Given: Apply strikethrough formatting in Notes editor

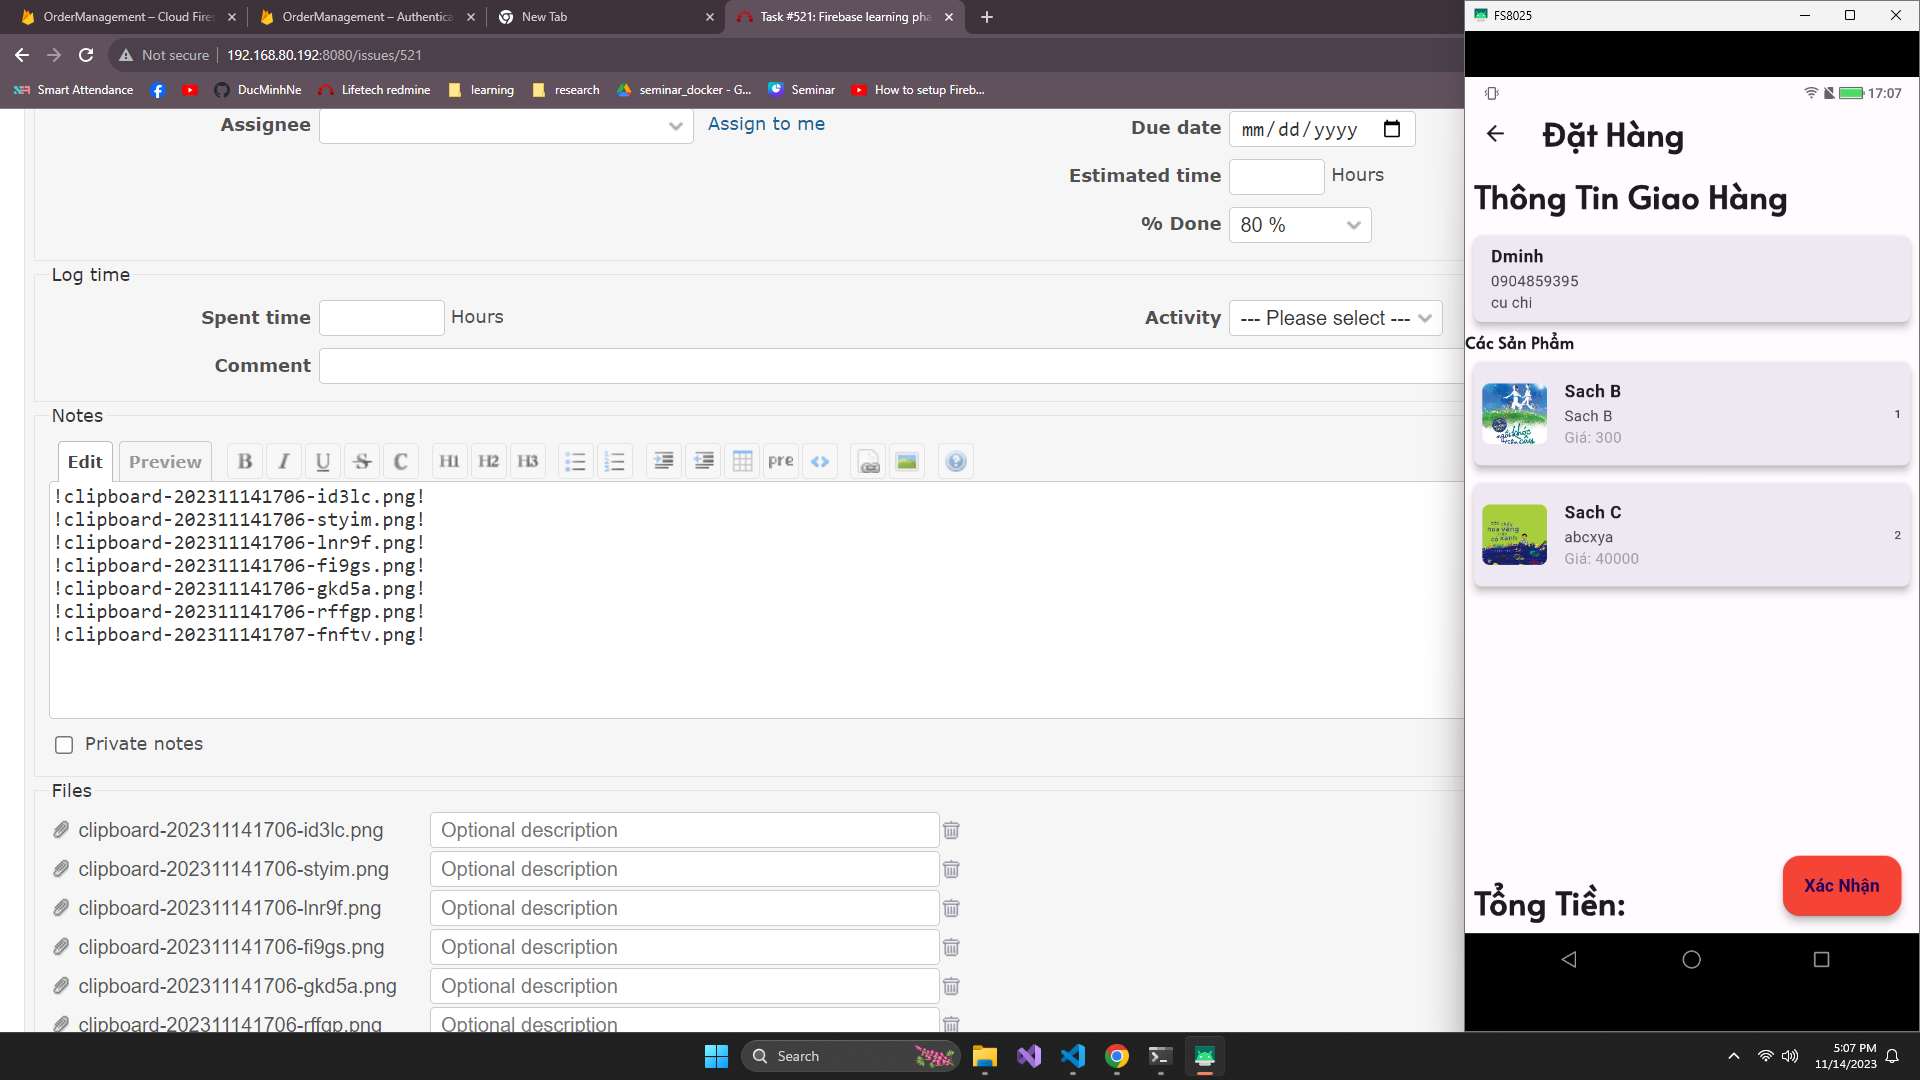Looking at the screenshot, I should (x=362, y=461).
